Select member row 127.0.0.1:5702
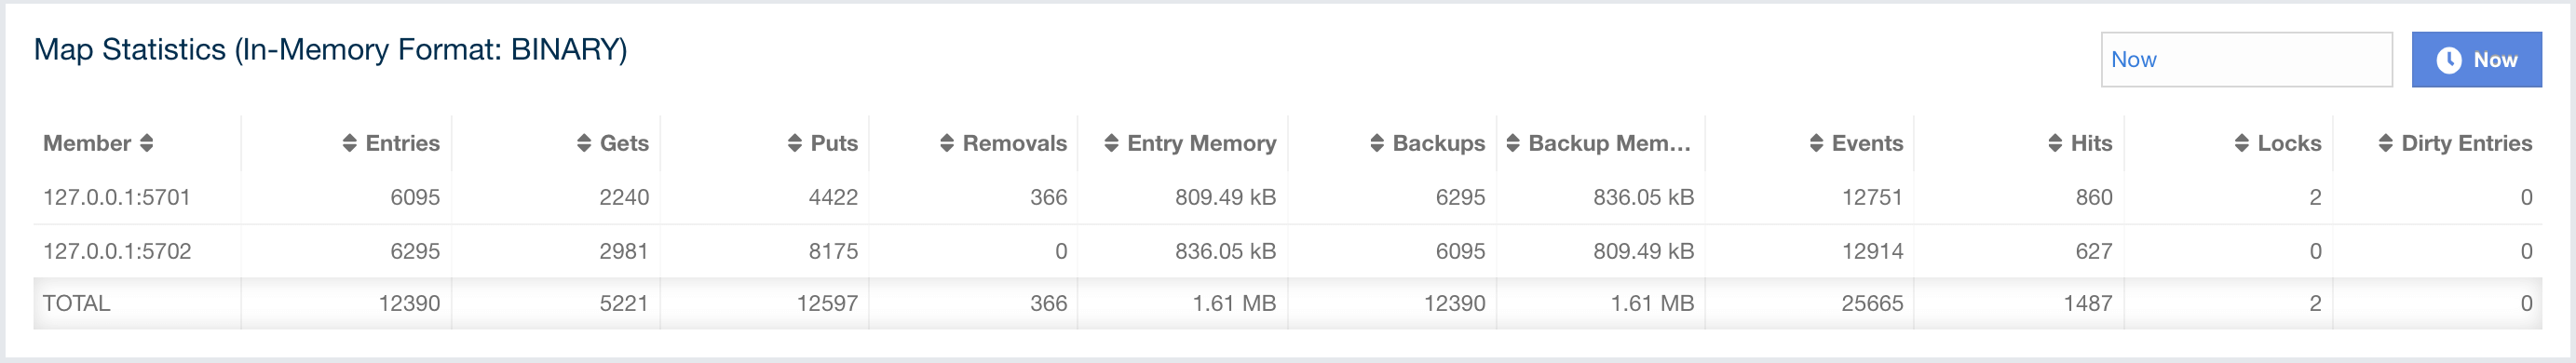This screenshot has width=2576, height=363. (x=1288, y=251)
